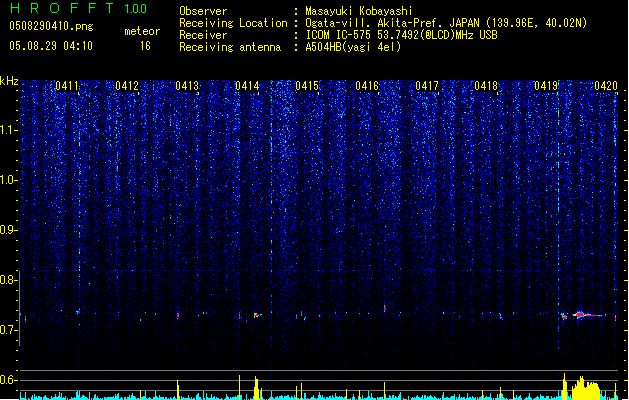
Task: Click the 1.0 kHz axis tick label
Action: [9, 180]
